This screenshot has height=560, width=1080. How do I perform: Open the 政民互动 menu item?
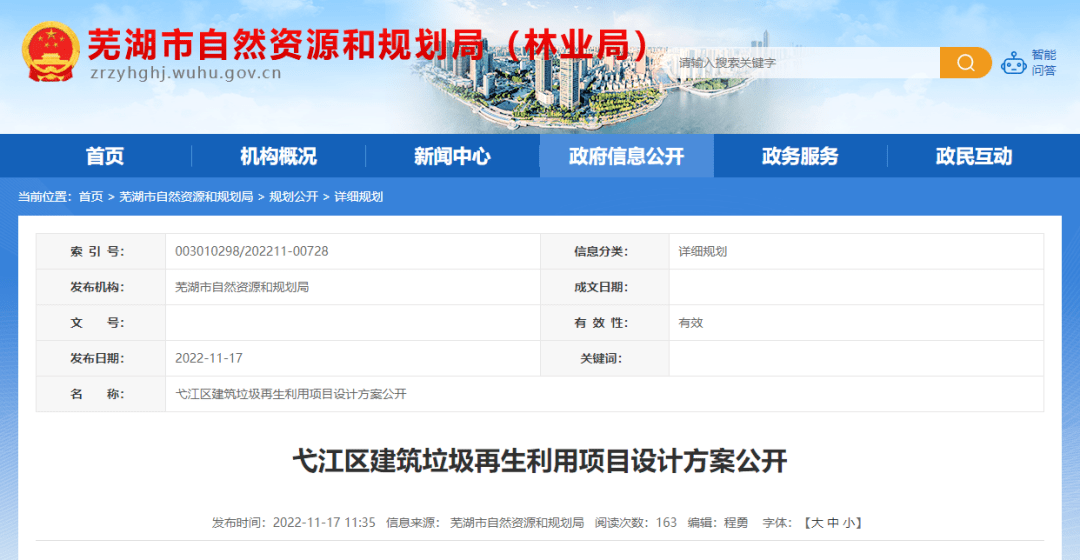974,156
